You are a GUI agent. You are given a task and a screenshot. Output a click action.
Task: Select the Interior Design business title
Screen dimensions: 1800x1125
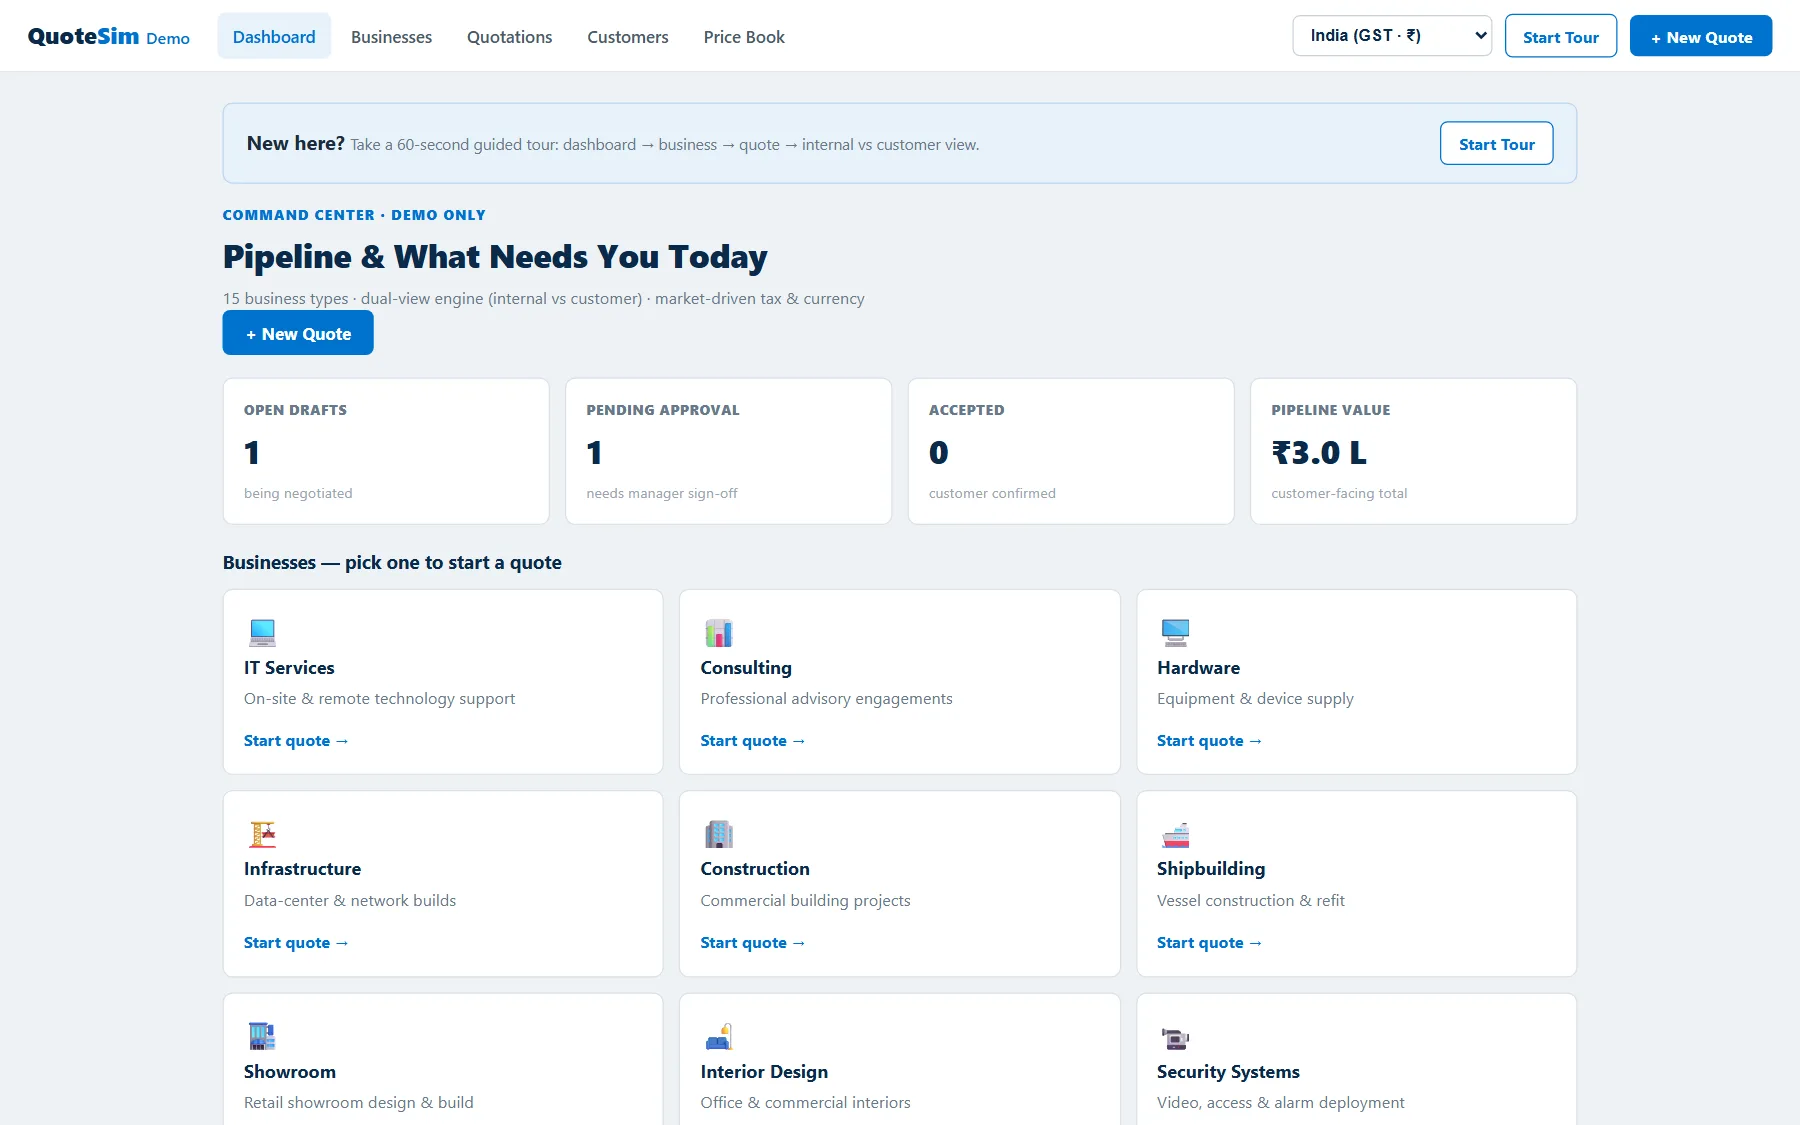coord(764,1071)
